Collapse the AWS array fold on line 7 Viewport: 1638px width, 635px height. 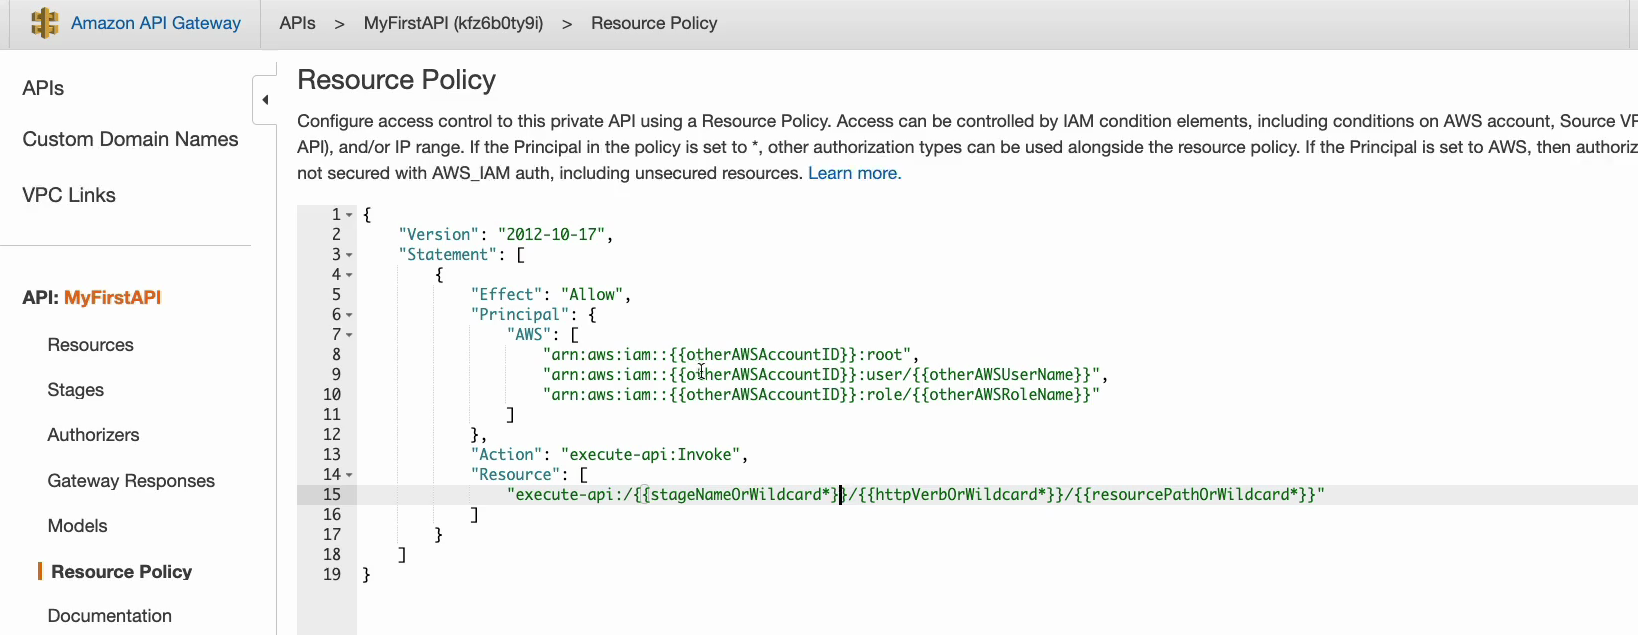[x=349, y=335]
